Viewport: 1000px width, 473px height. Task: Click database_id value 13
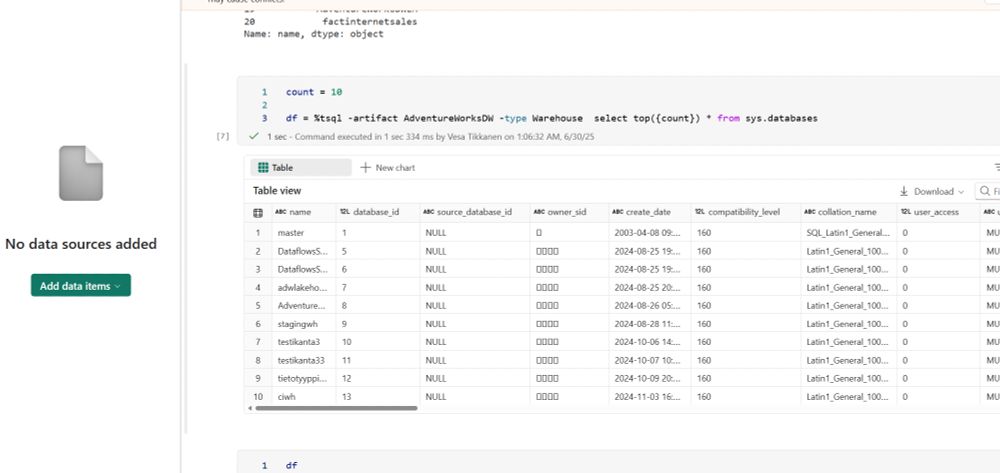(x=377, y=397)
